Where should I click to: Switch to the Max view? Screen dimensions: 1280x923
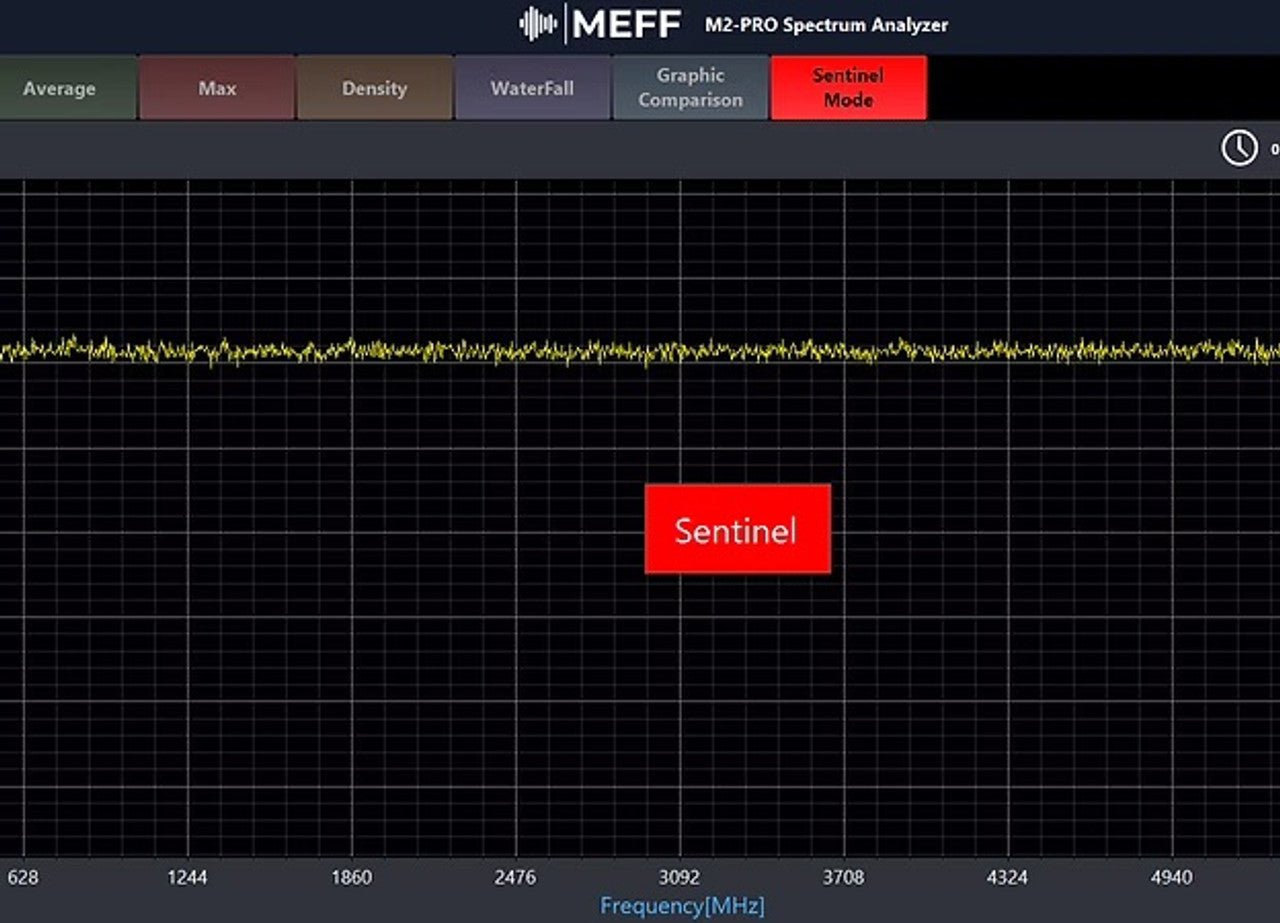(216, 87)
